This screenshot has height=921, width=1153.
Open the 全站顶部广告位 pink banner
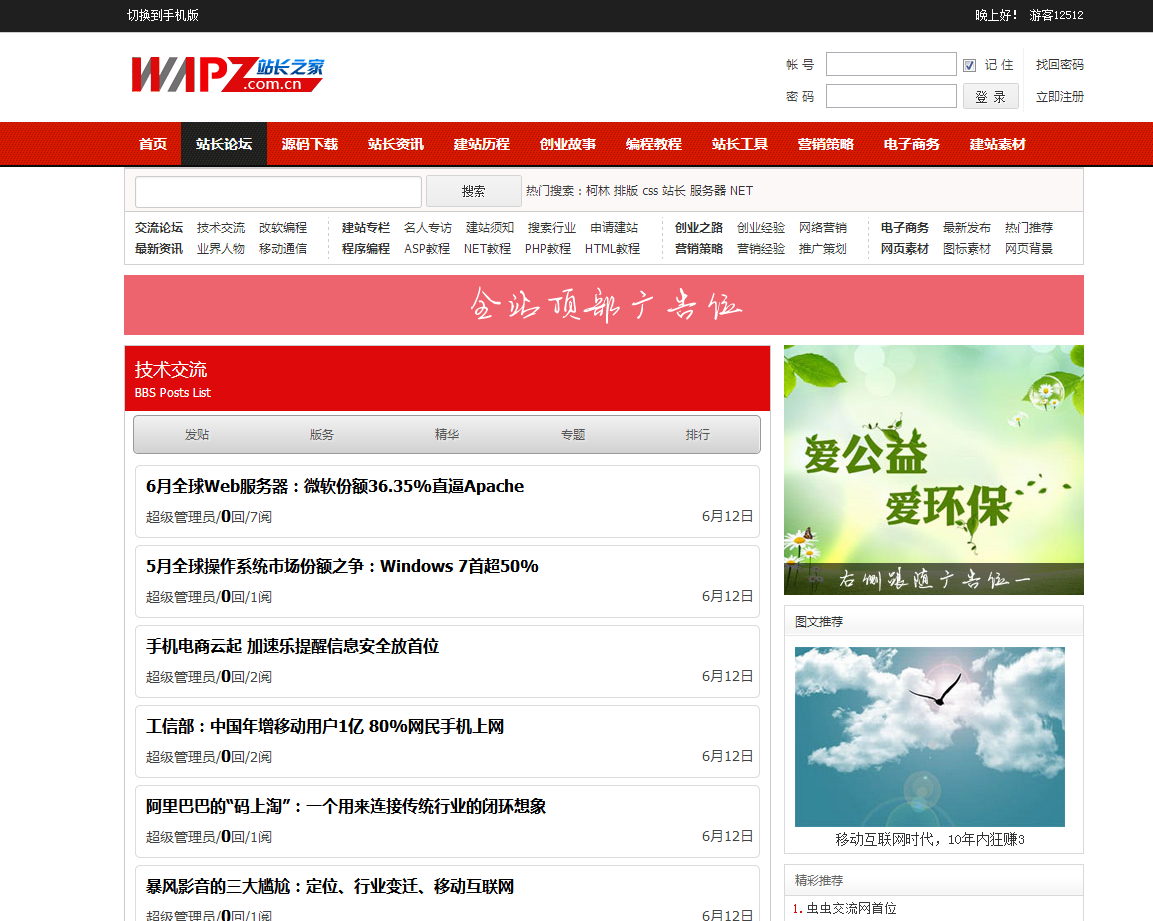[x=604, y=305]
